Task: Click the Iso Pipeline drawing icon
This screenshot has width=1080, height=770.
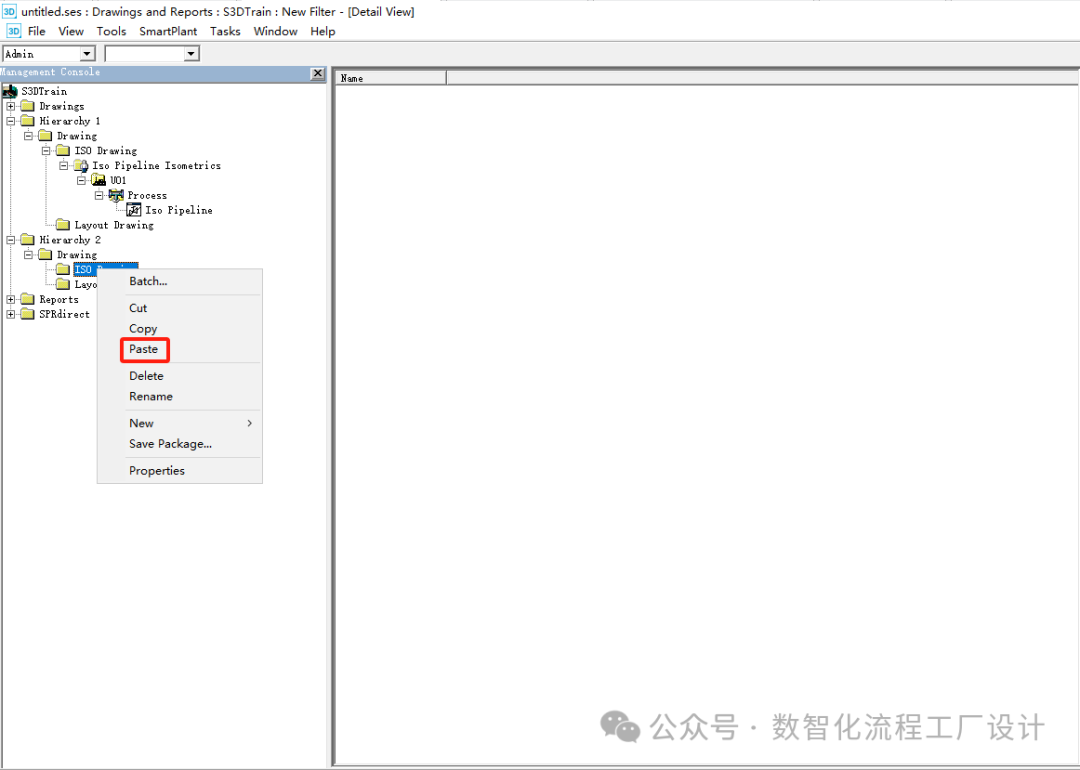Action: (x=134, y=210)
